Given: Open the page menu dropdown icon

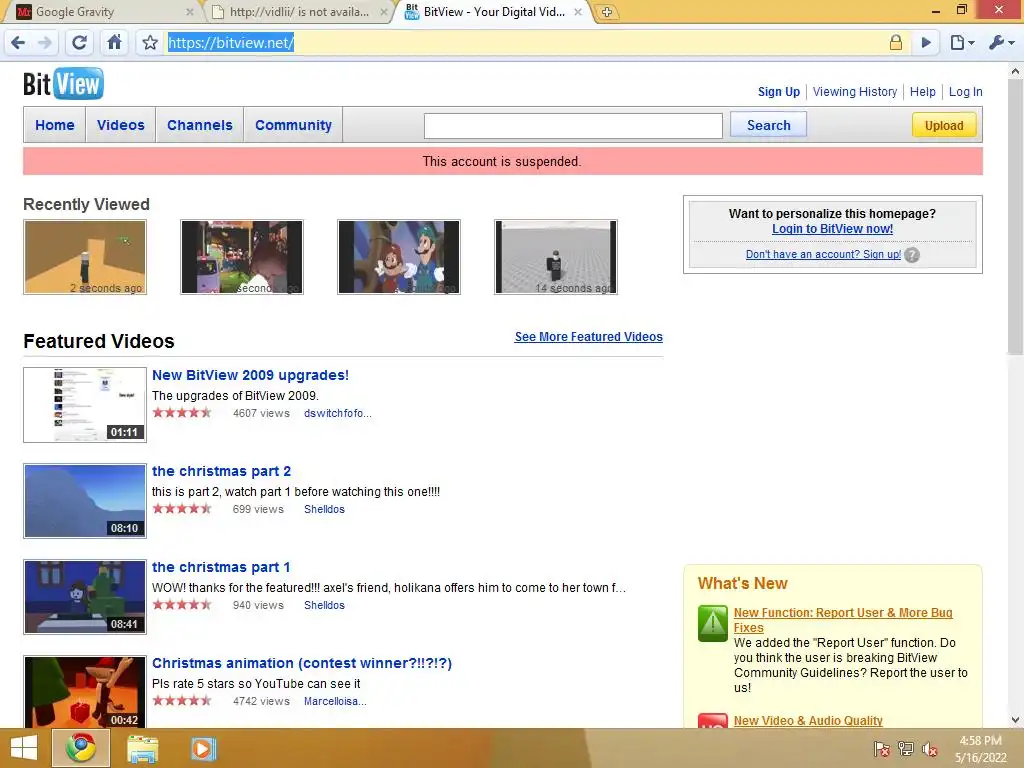Looking at the screenshot, I should [961, 43].
